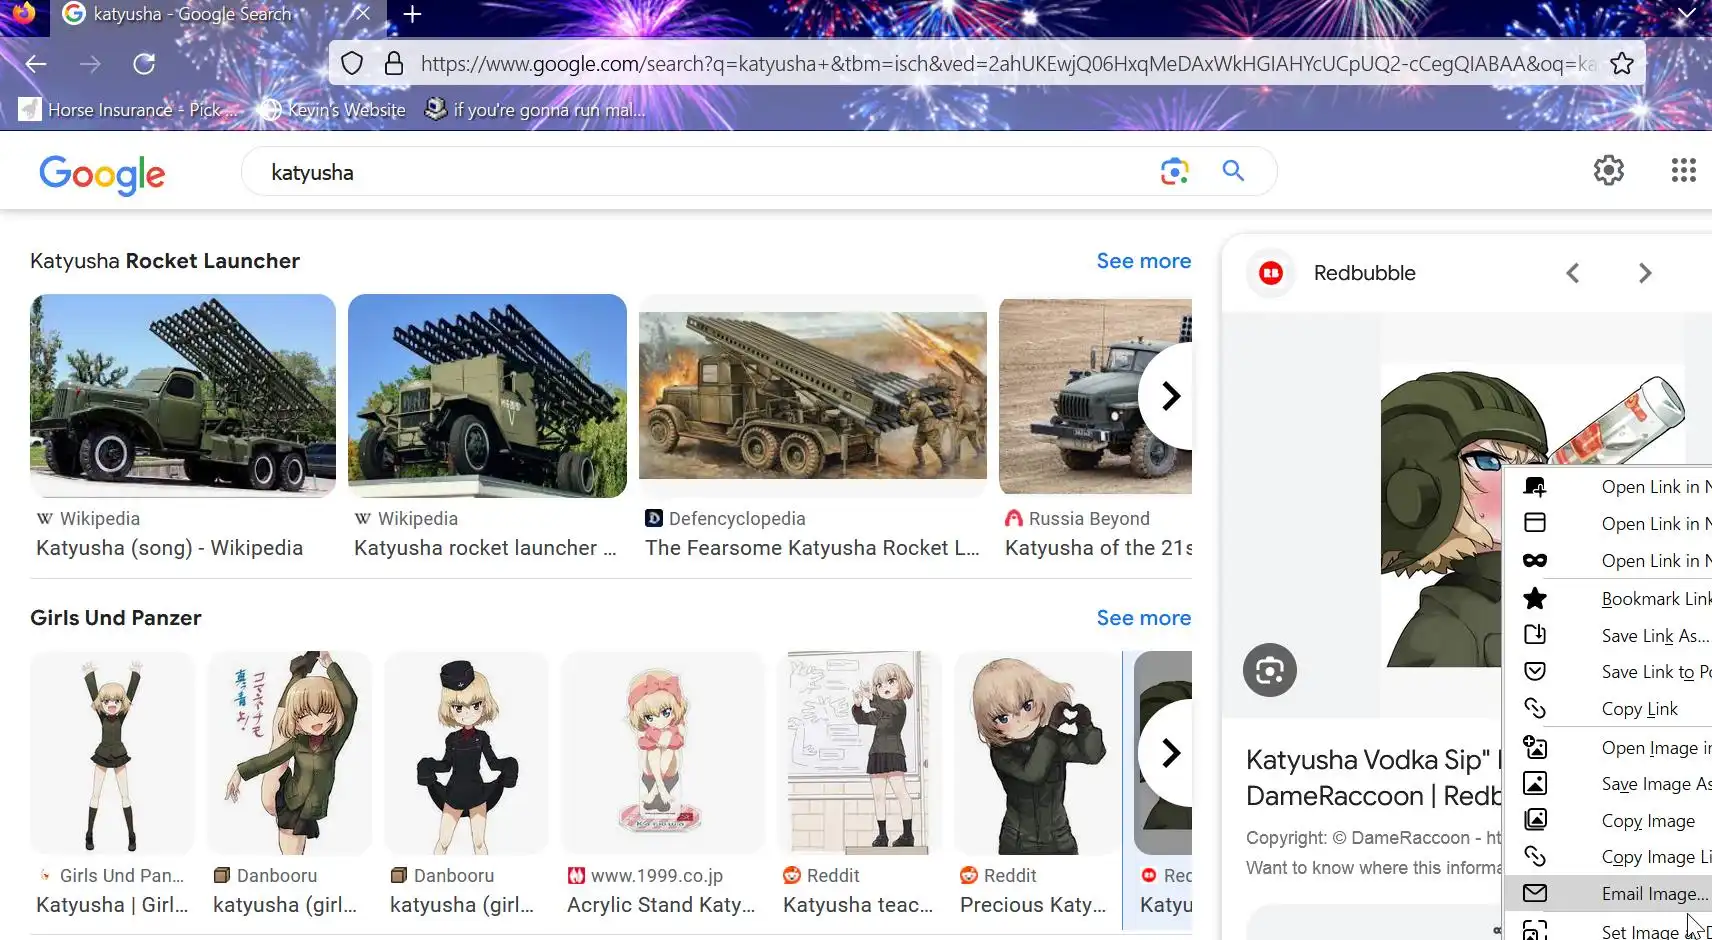The width and height of the screenshot is (1712, 940).
Task: Select Copy Image from context menu
Action: coord(1608,821)
